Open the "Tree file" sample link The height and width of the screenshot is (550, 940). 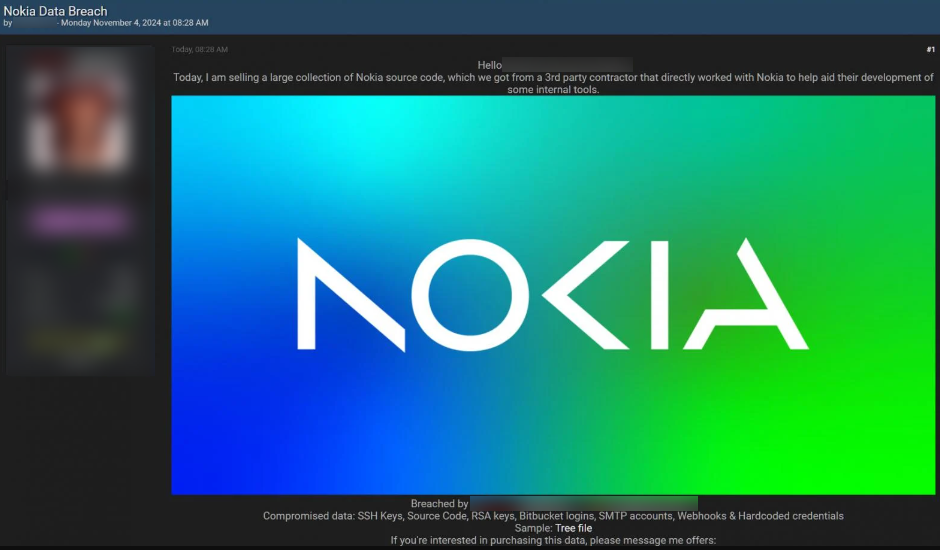point(573,528)
